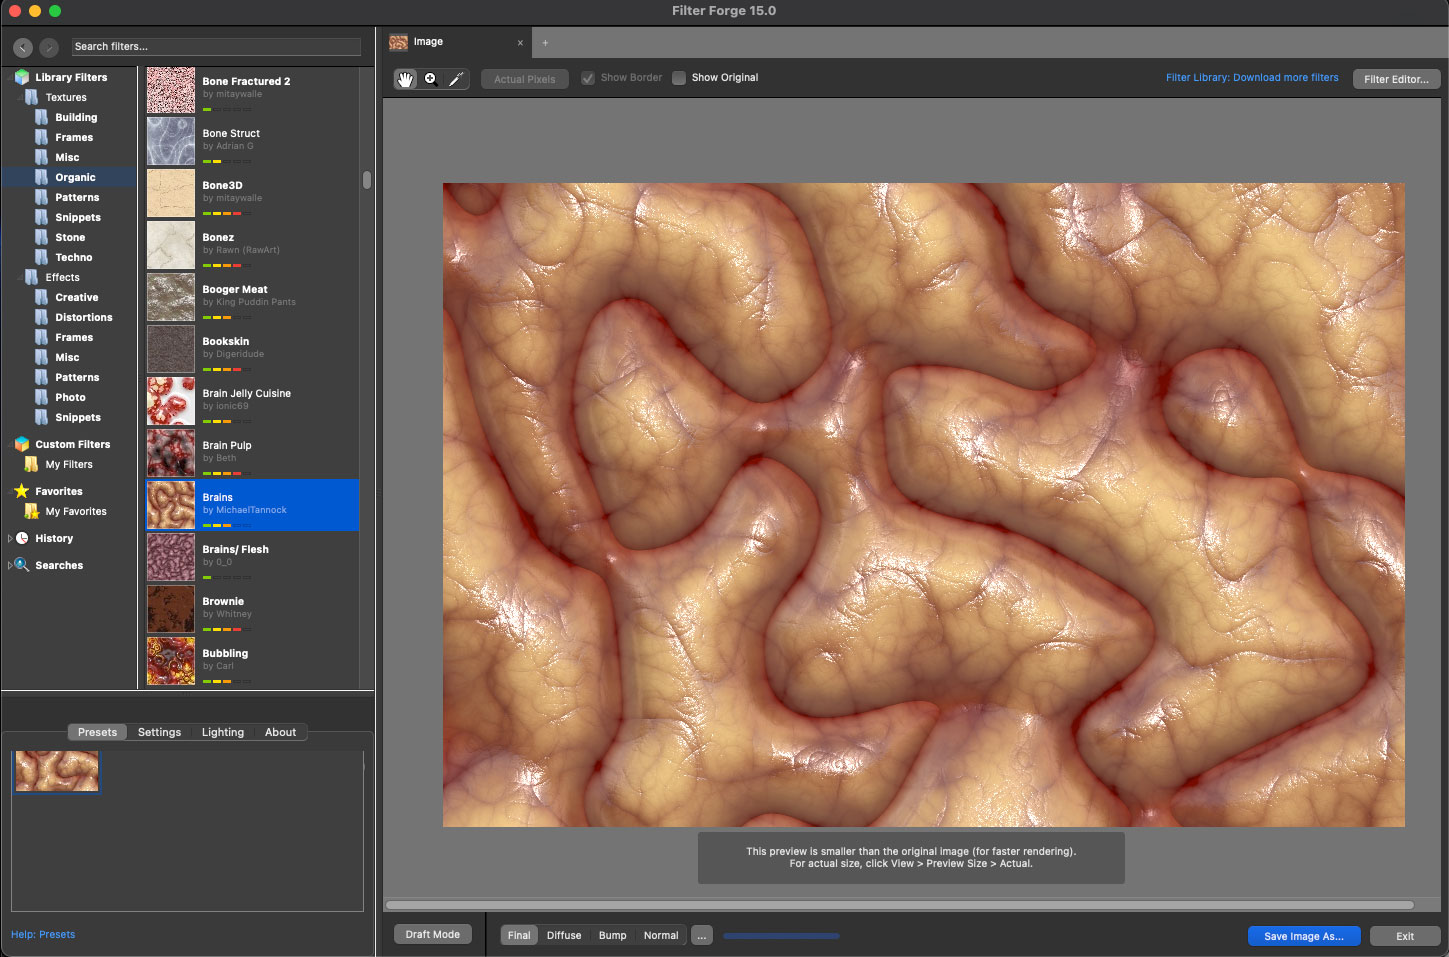Open the more render maps menu
This screenshot has height=957, width=1449.
point(702,936)
